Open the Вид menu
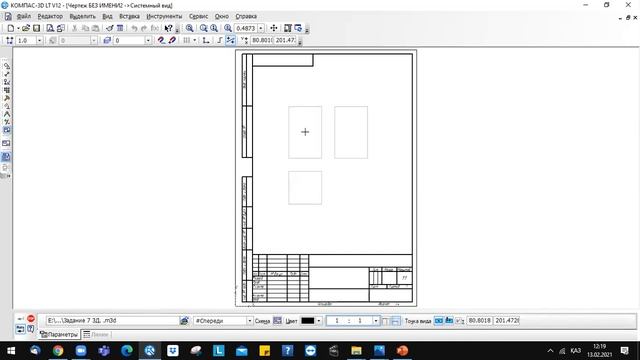 pos(107,16)
